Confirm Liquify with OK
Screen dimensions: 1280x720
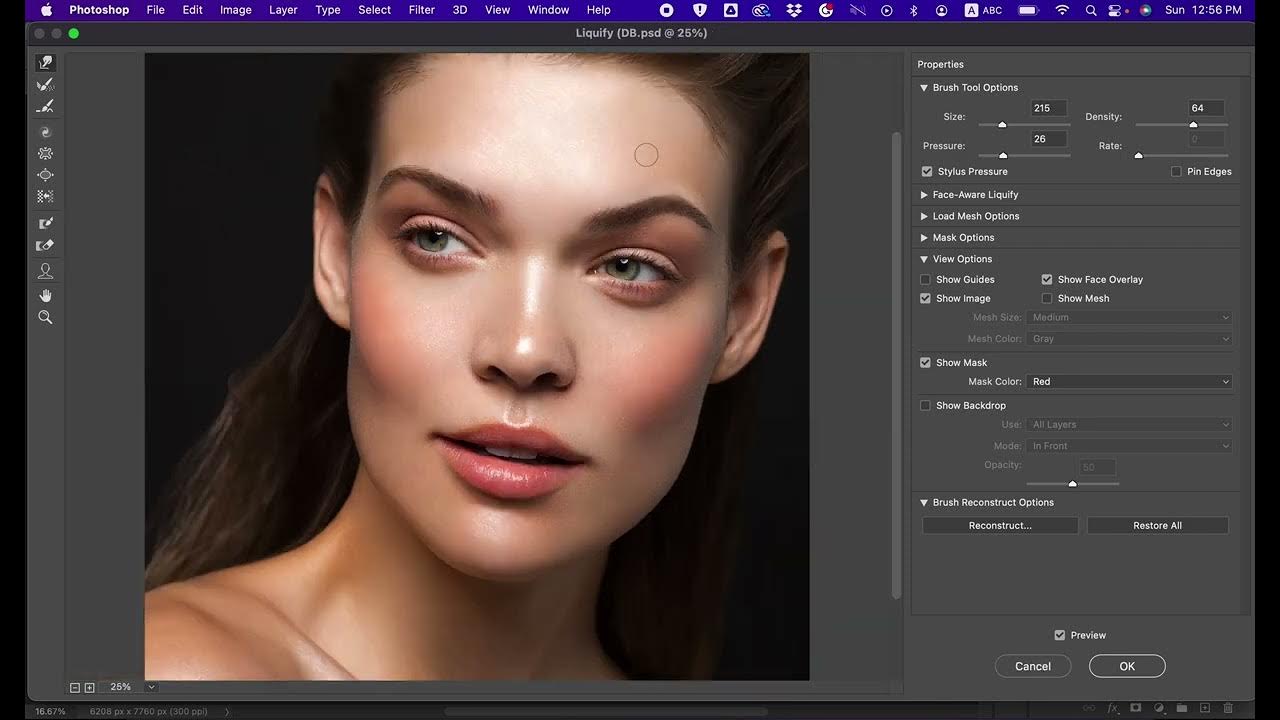point(1127,666)
